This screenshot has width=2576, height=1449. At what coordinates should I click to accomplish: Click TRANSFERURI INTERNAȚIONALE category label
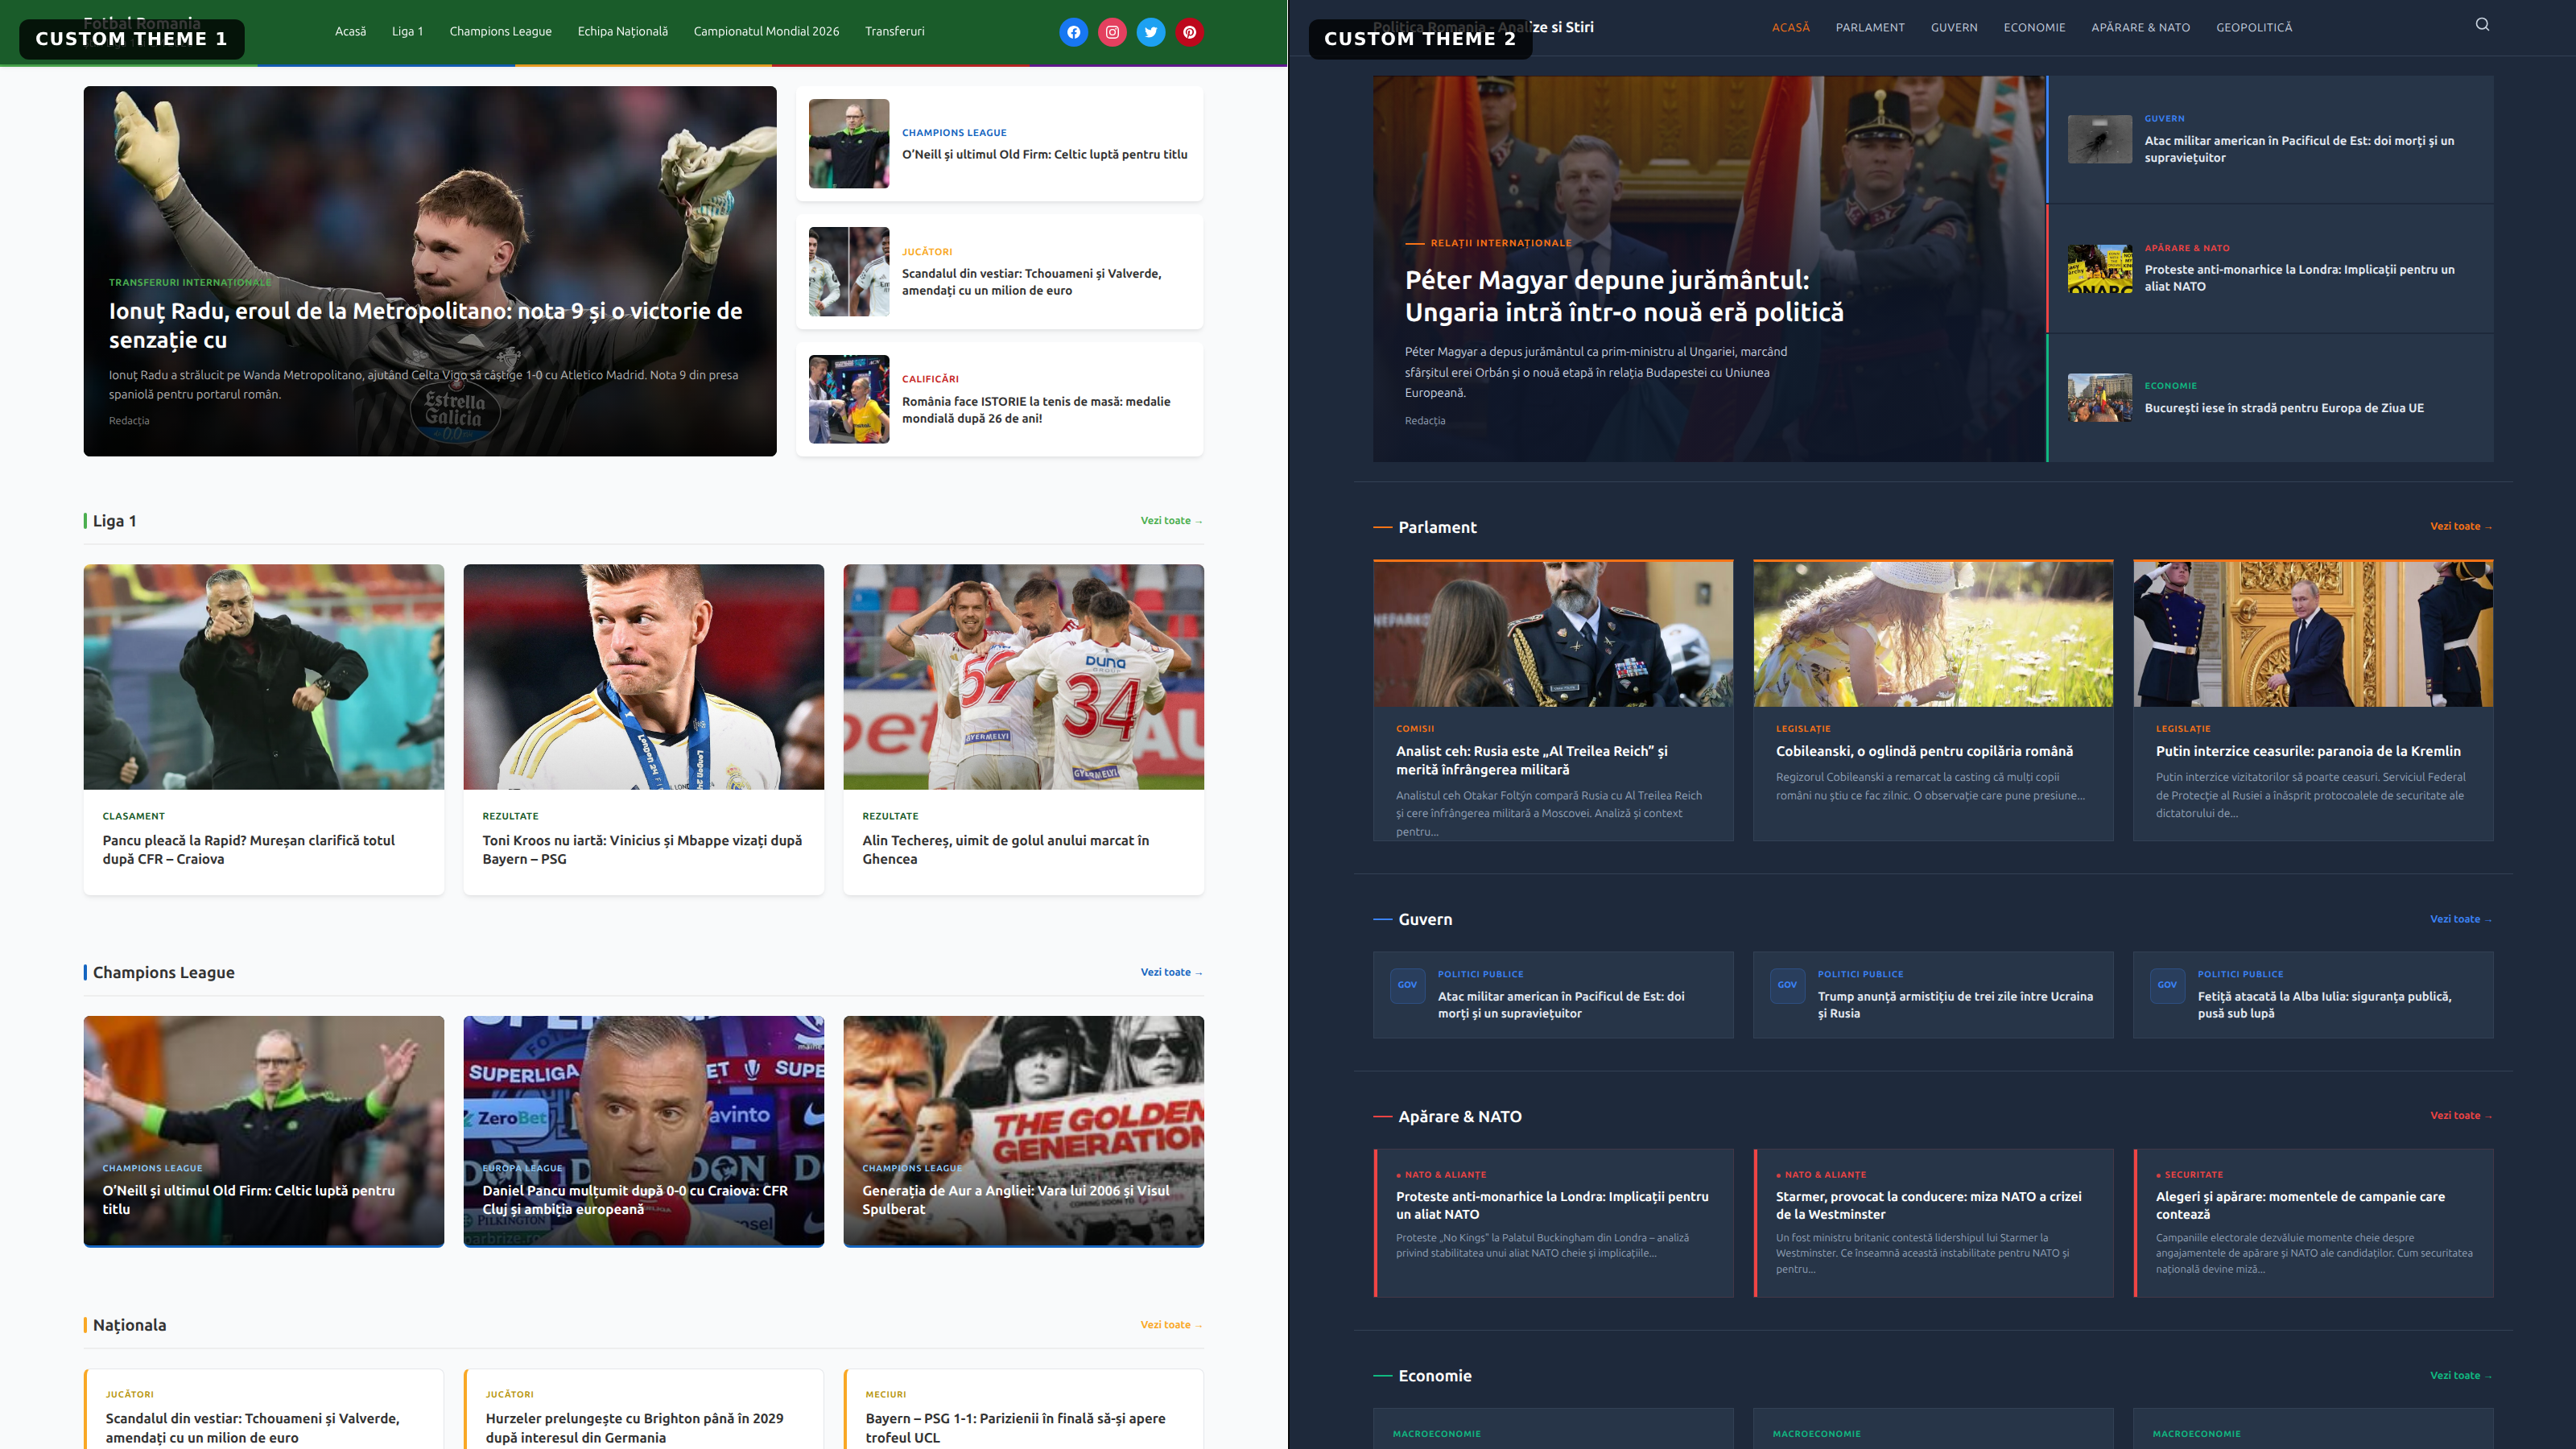(190, 282)
